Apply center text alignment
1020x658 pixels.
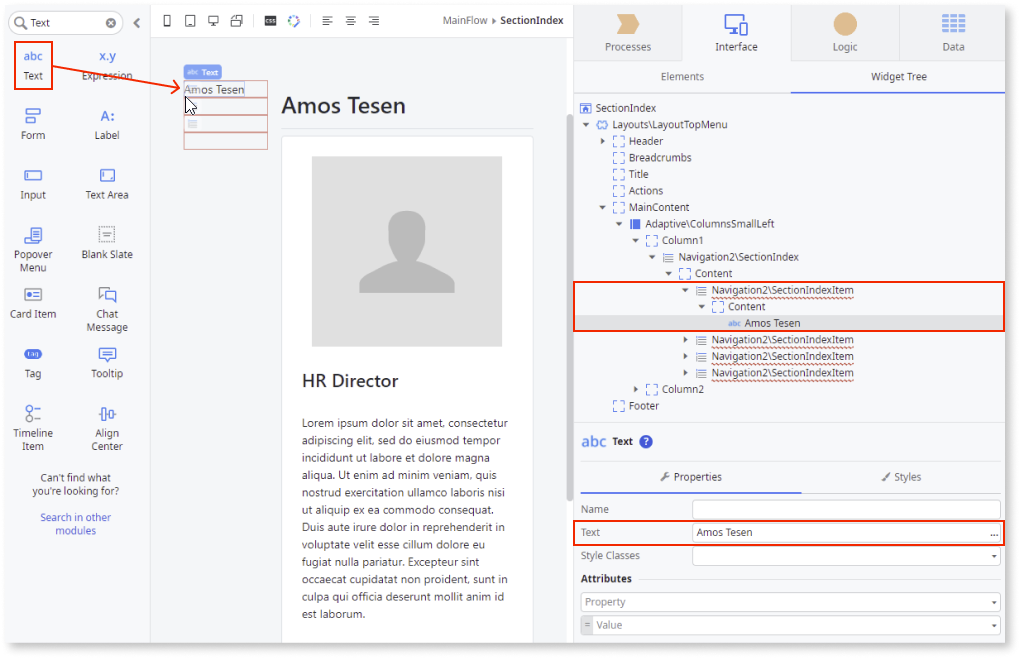(350, 21)
